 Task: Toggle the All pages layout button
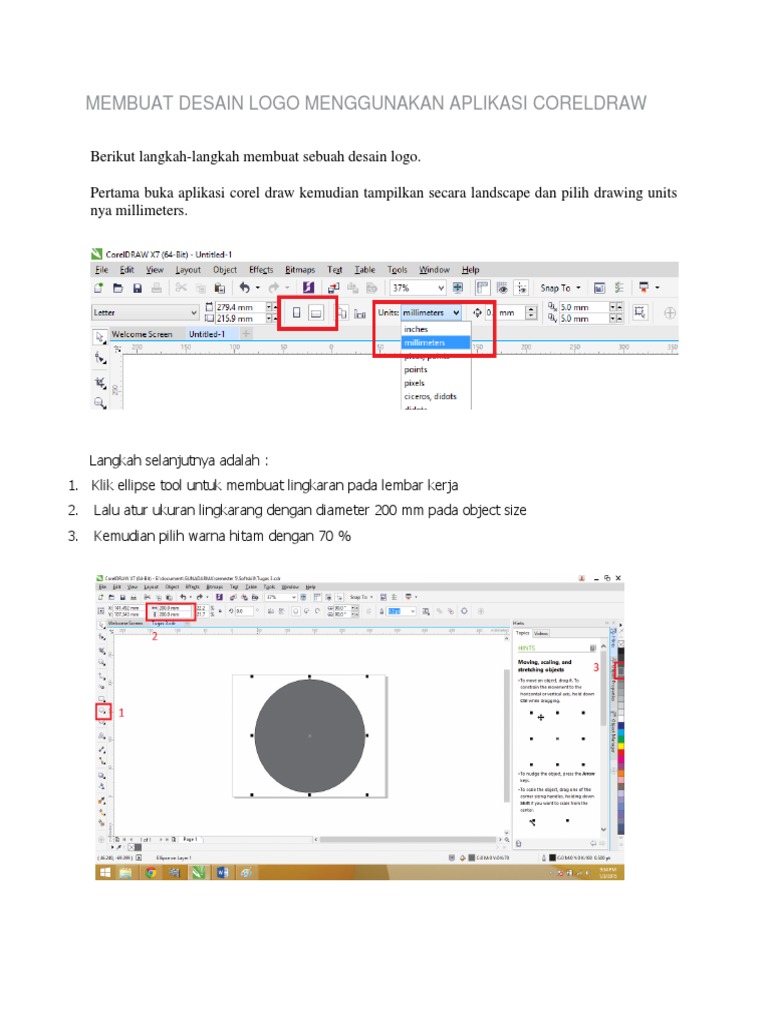click(x=343, y=313)
